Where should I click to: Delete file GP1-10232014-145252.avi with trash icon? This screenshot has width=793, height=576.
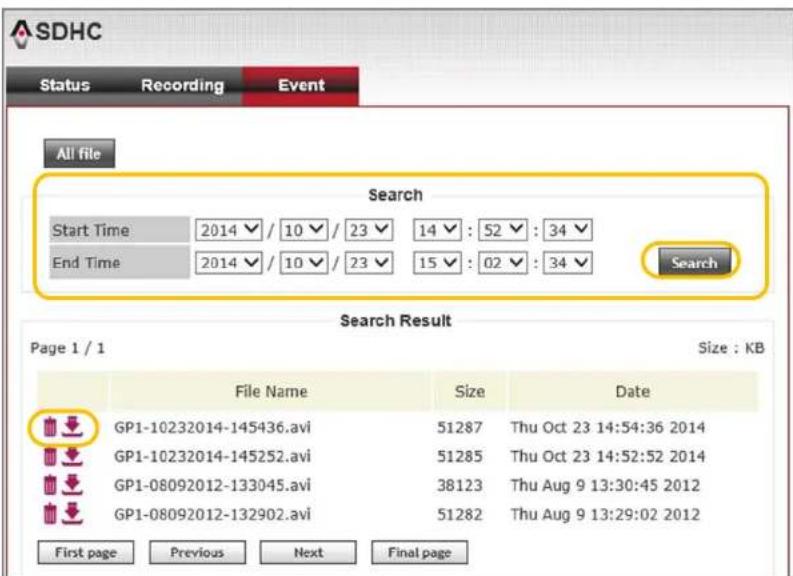pyautogui.click(x=50, y=457)
